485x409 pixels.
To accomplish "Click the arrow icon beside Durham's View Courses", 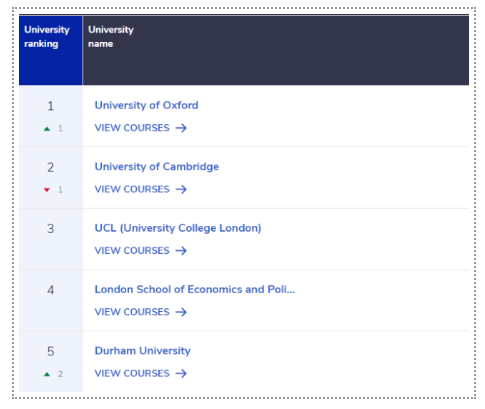I will [181, 373].
